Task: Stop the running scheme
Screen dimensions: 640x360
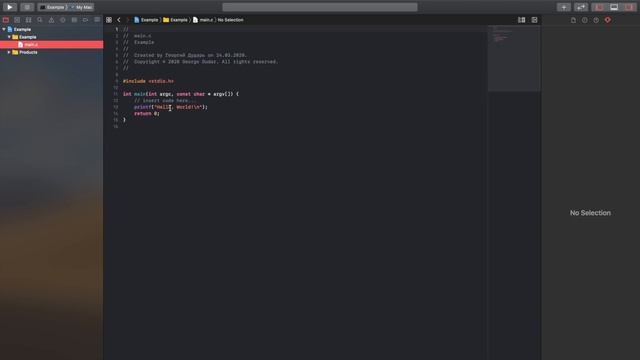Action: click(x=27, y=7)
